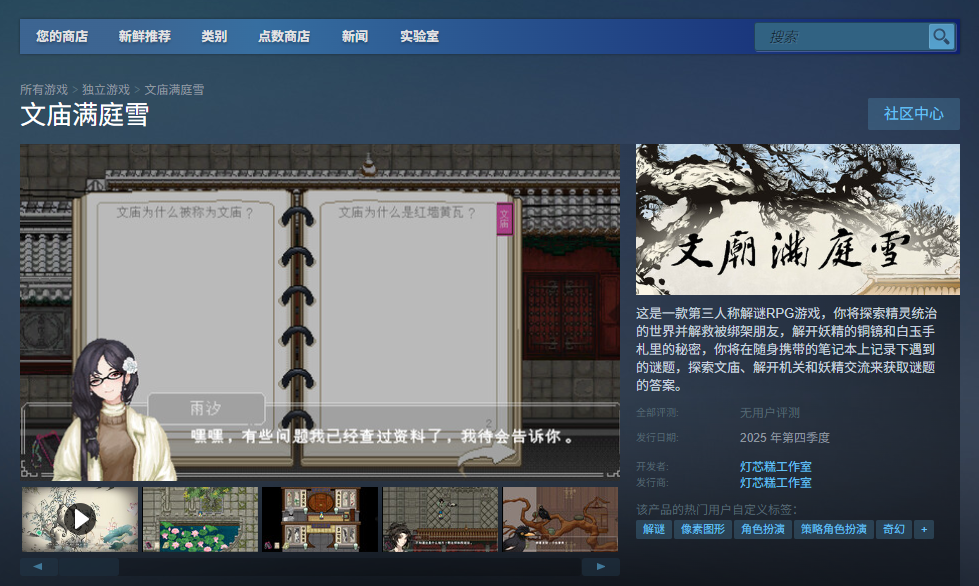Open the 实验室 section
Image resolution: width=979 pixels, height=586 pixels.
(420, 37)
